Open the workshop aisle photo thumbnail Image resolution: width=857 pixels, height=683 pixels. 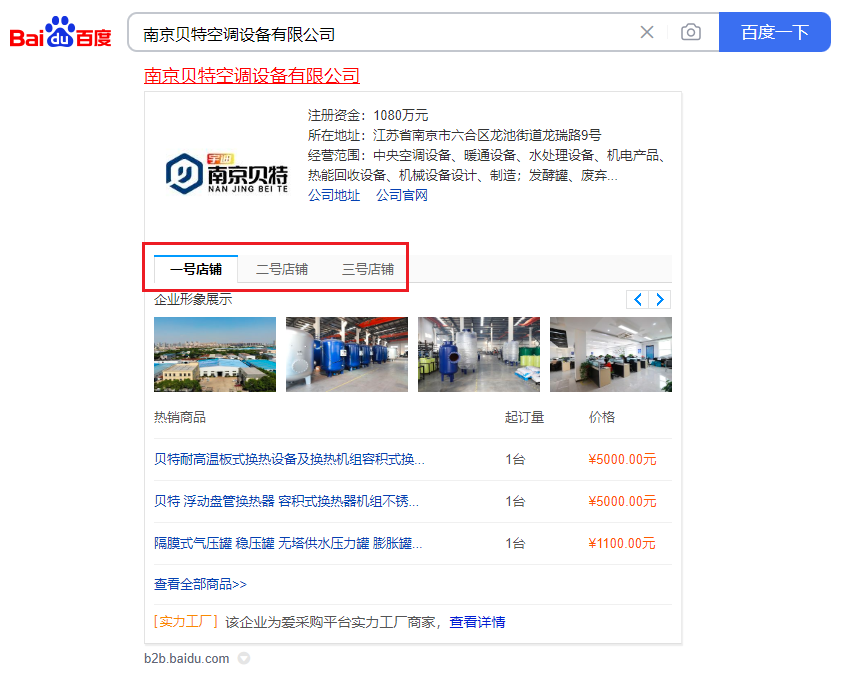point(479,354)
